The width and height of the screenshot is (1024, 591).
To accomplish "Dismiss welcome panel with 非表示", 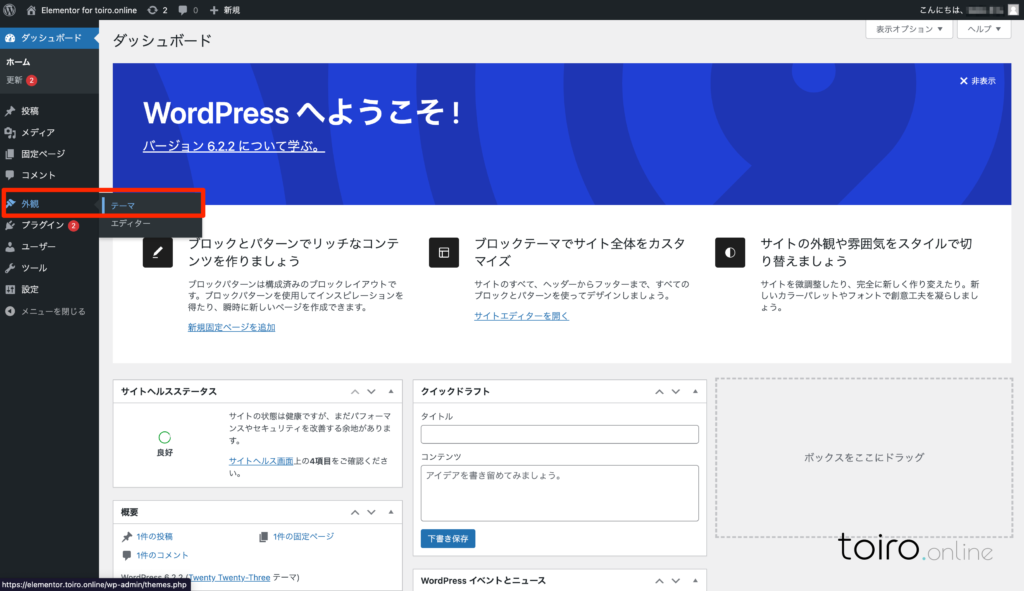I will pos(977,81).
